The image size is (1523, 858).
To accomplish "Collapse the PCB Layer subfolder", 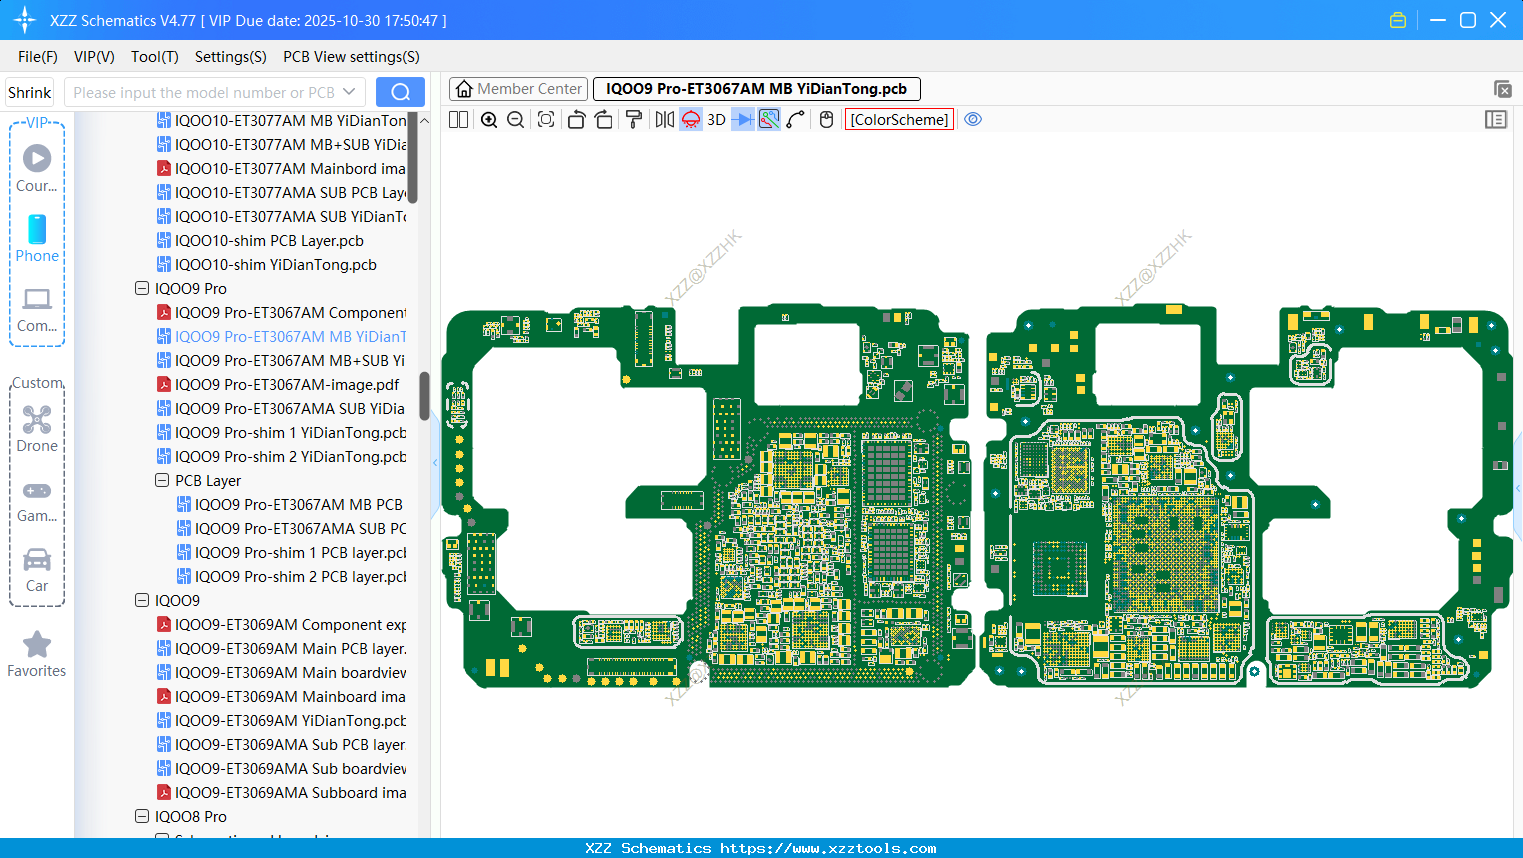I will click(x=162, y=481).
